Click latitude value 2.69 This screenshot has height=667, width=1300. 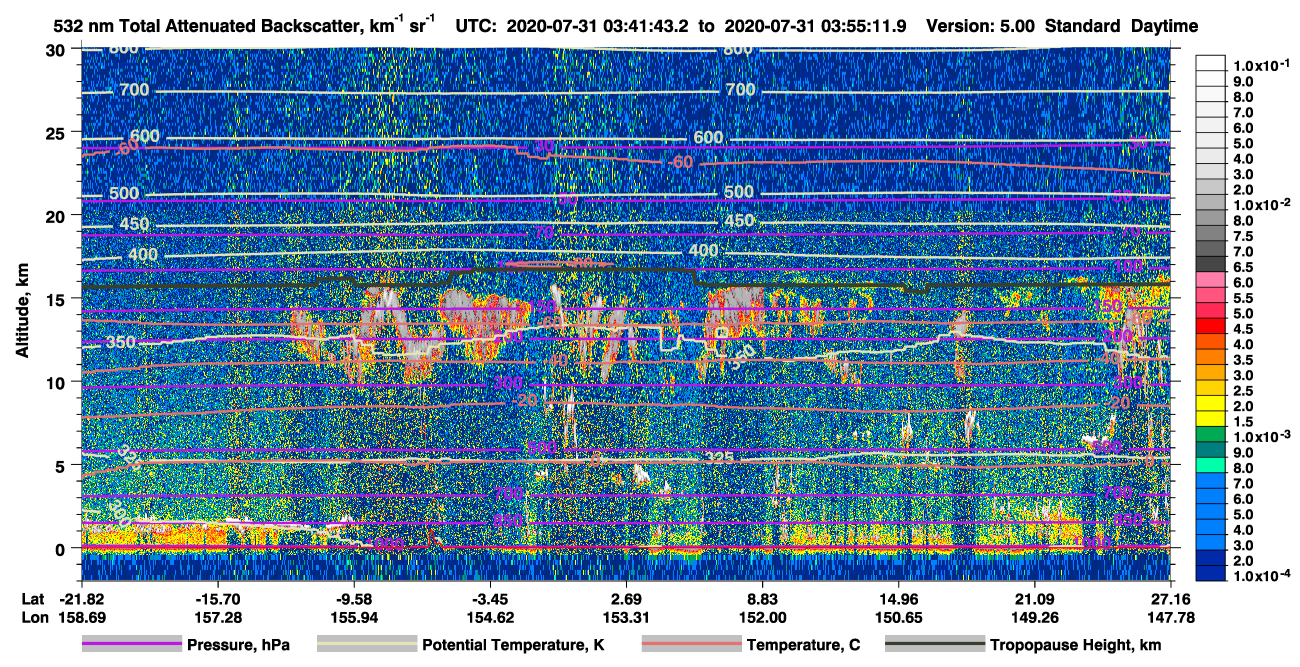click(626, 598)
